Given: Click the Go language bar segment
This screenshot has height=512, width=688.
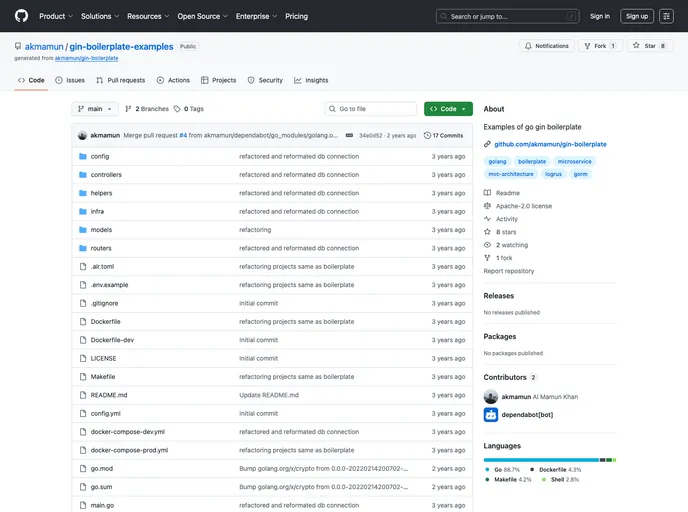Looking at the screenshot, I should [x=541, y=460].
